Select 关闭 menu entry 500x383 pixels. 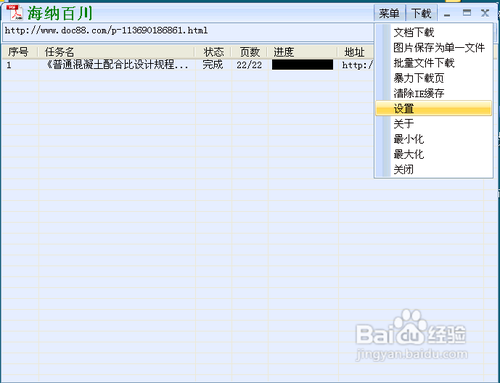(x=434, y=169)
